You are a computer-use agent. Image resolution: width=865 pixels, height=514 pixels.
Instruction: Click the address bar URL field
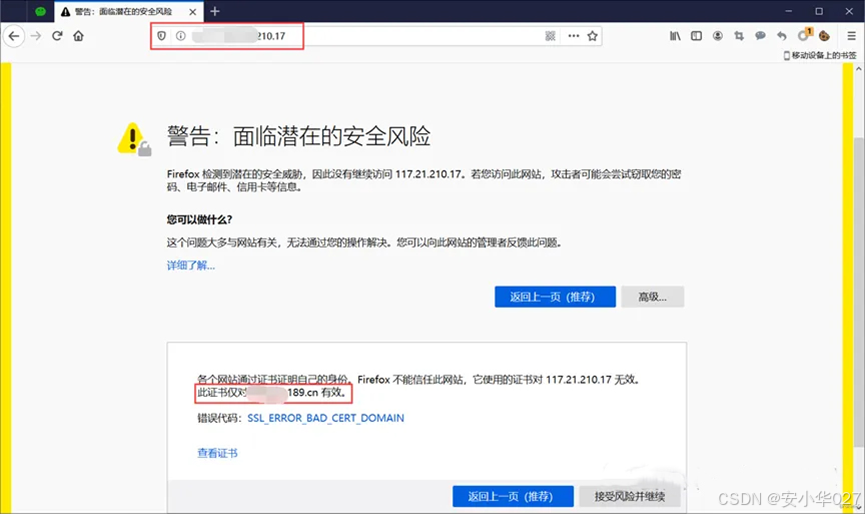pyautogui.click(x=377, y=36)
